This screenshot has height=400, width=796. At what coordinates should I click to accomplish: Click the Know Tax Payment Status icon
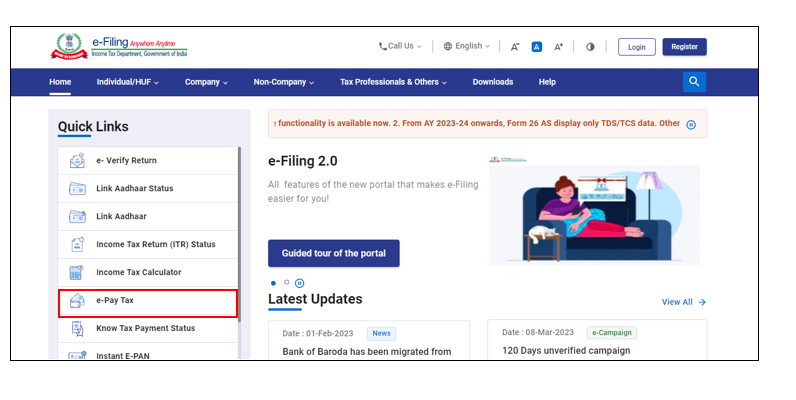(x=77, y=329)
